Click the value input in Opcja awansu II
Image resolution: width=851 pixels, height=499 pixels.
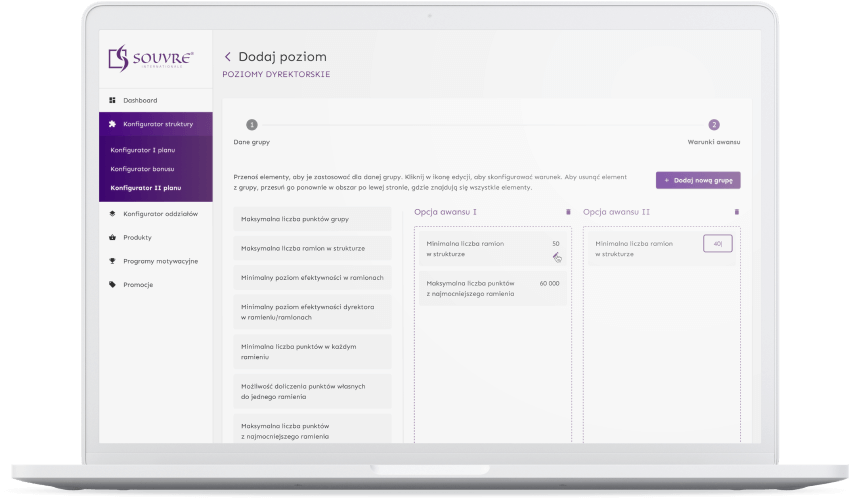717,244
